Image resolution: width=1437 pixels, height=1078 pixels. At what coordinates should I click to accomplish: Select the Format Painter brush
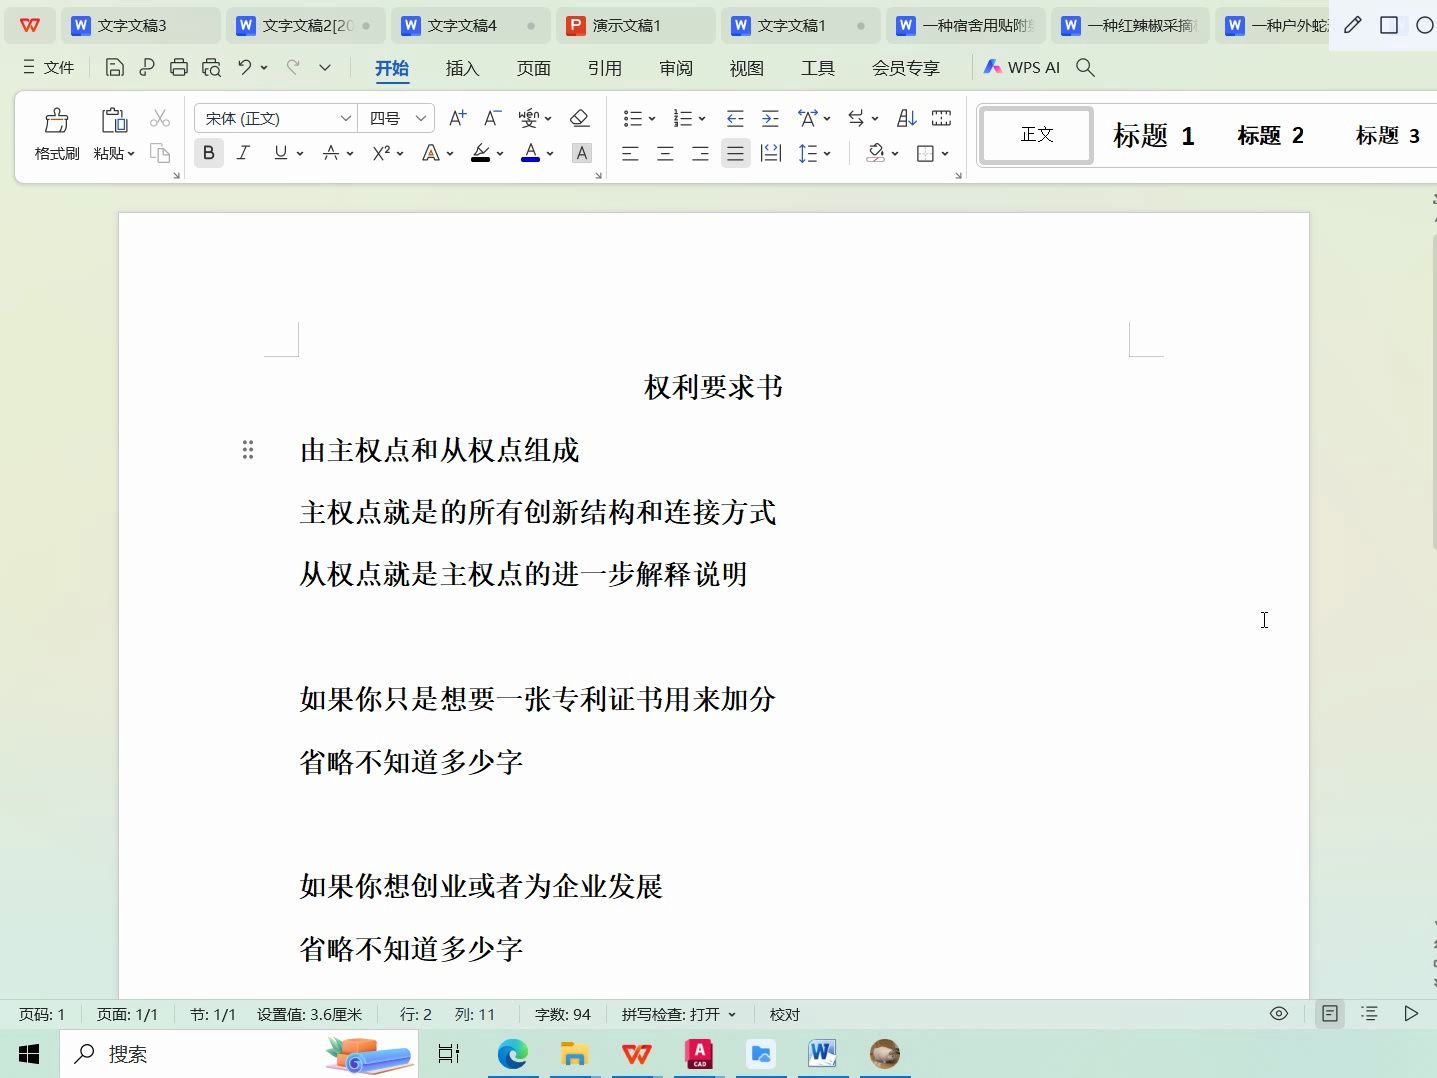point(57,121)
